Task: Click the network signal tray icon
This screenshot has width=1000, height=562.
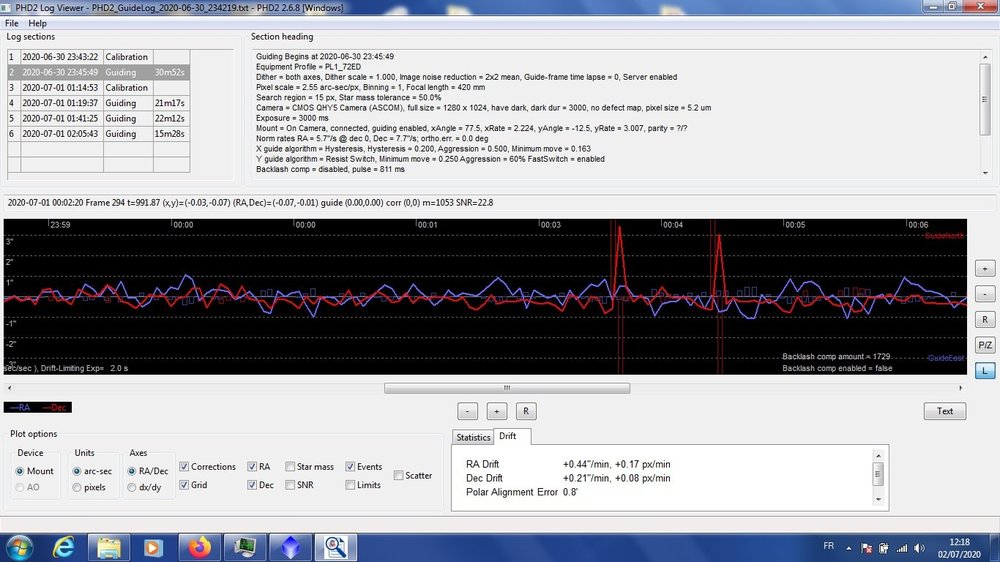Action: tap(901, 548)
